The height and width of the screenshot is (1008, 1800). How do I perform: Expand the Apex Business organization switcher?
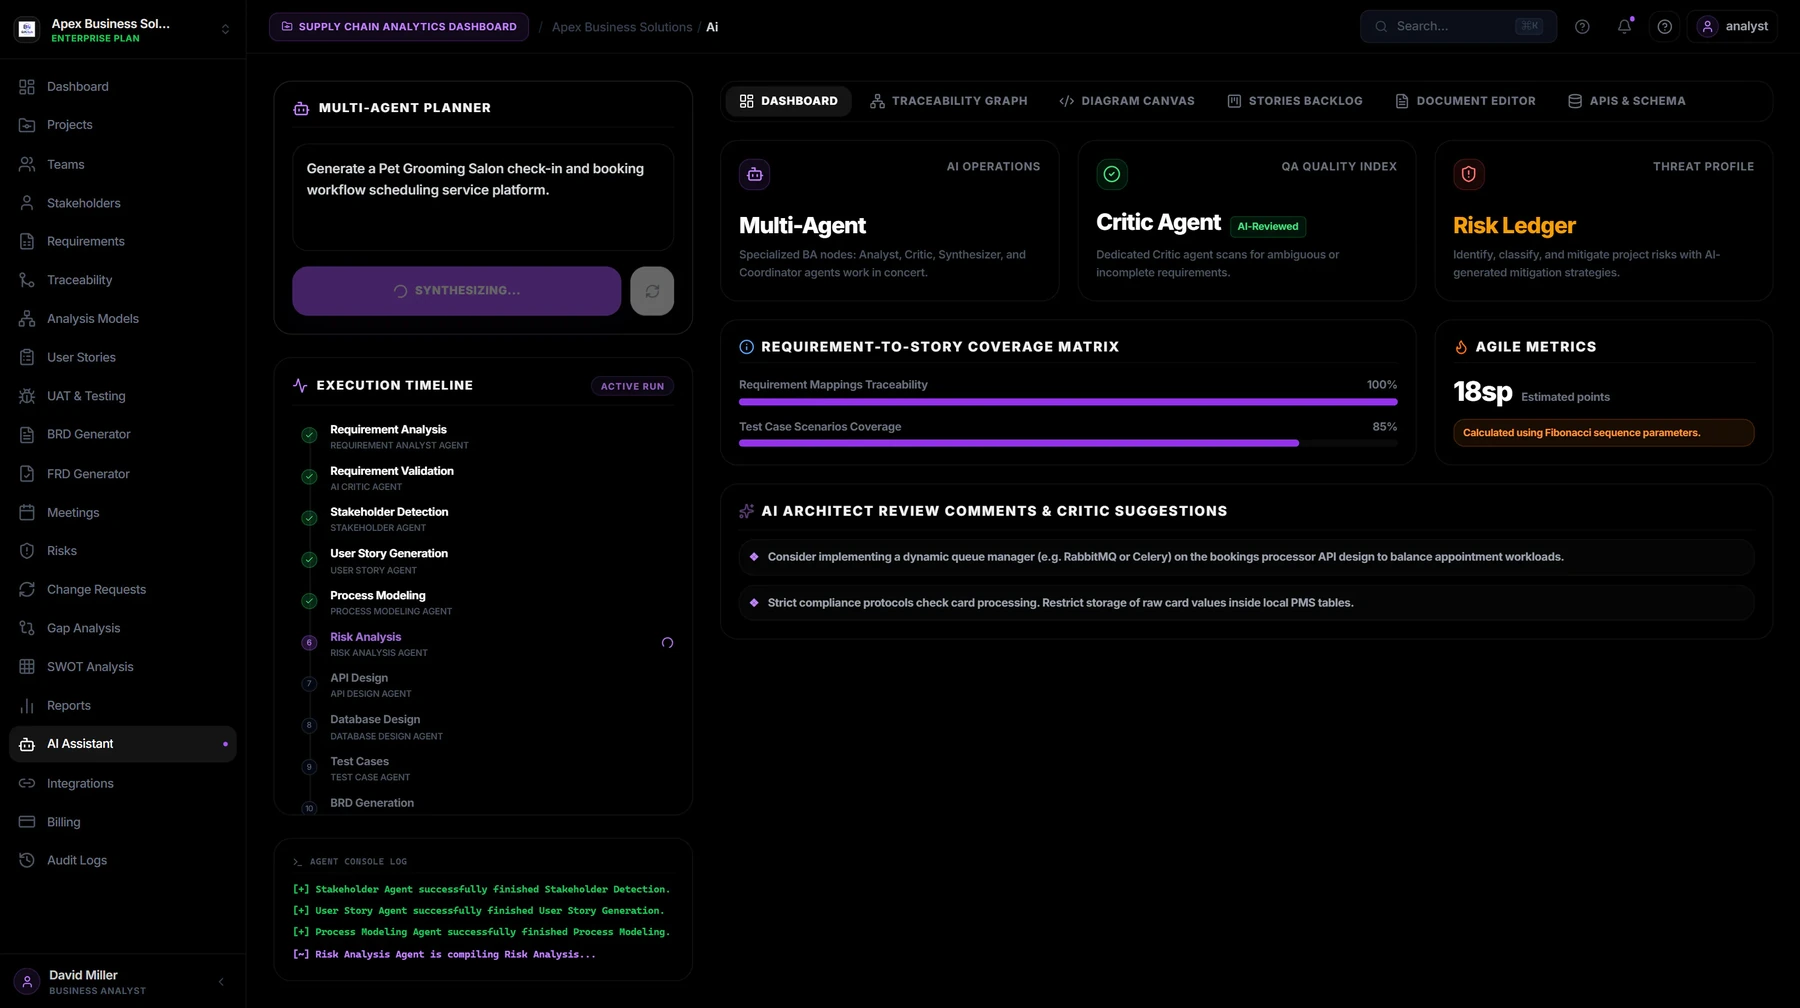click(x=225, y=29)
